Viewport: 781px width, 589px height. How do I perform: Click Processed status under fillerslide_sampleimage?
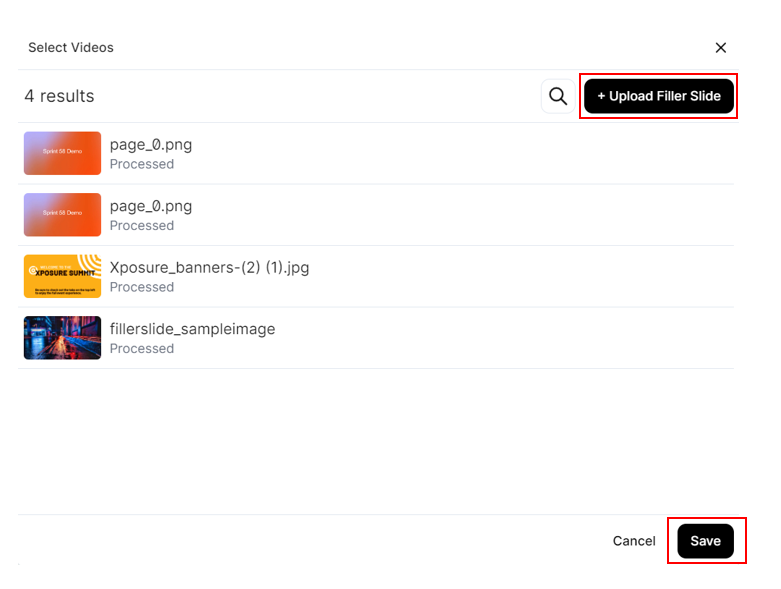coord(142,349)
